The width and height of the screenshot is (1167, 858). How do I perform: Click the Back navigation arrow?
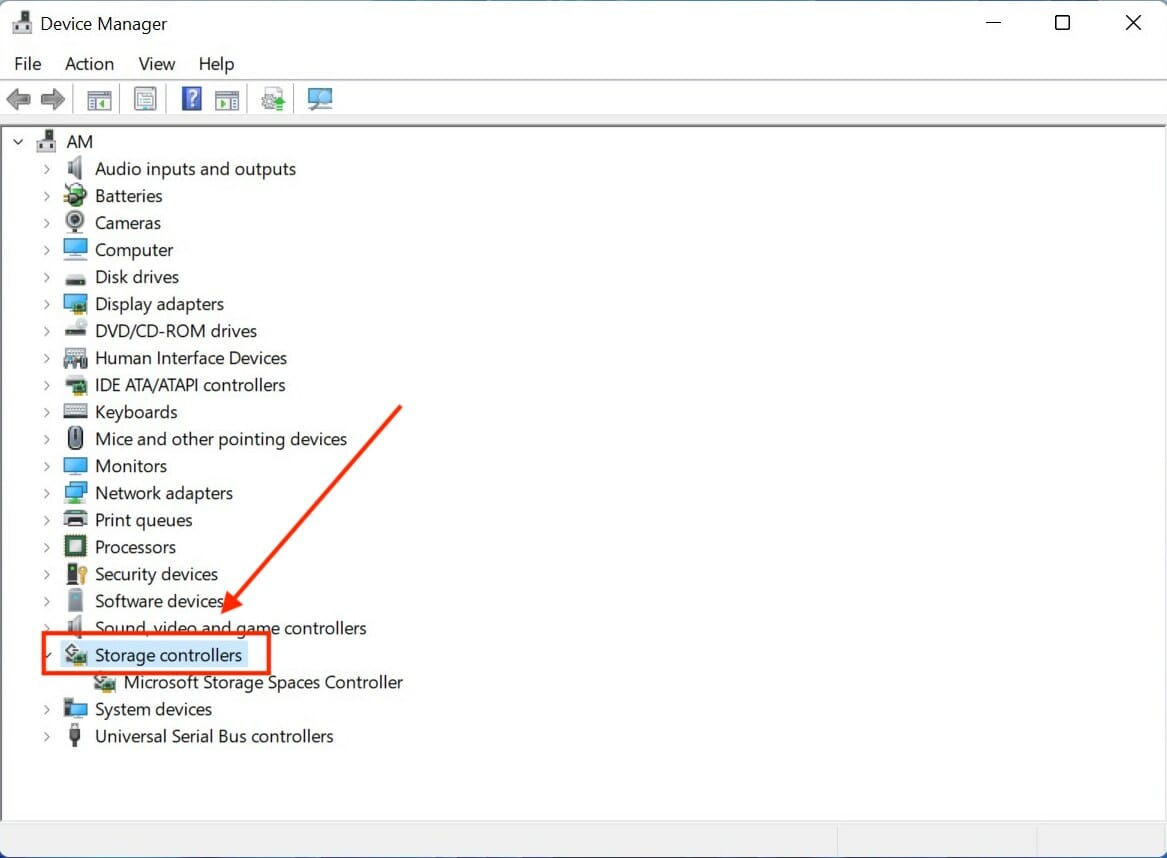click(18, 98)
